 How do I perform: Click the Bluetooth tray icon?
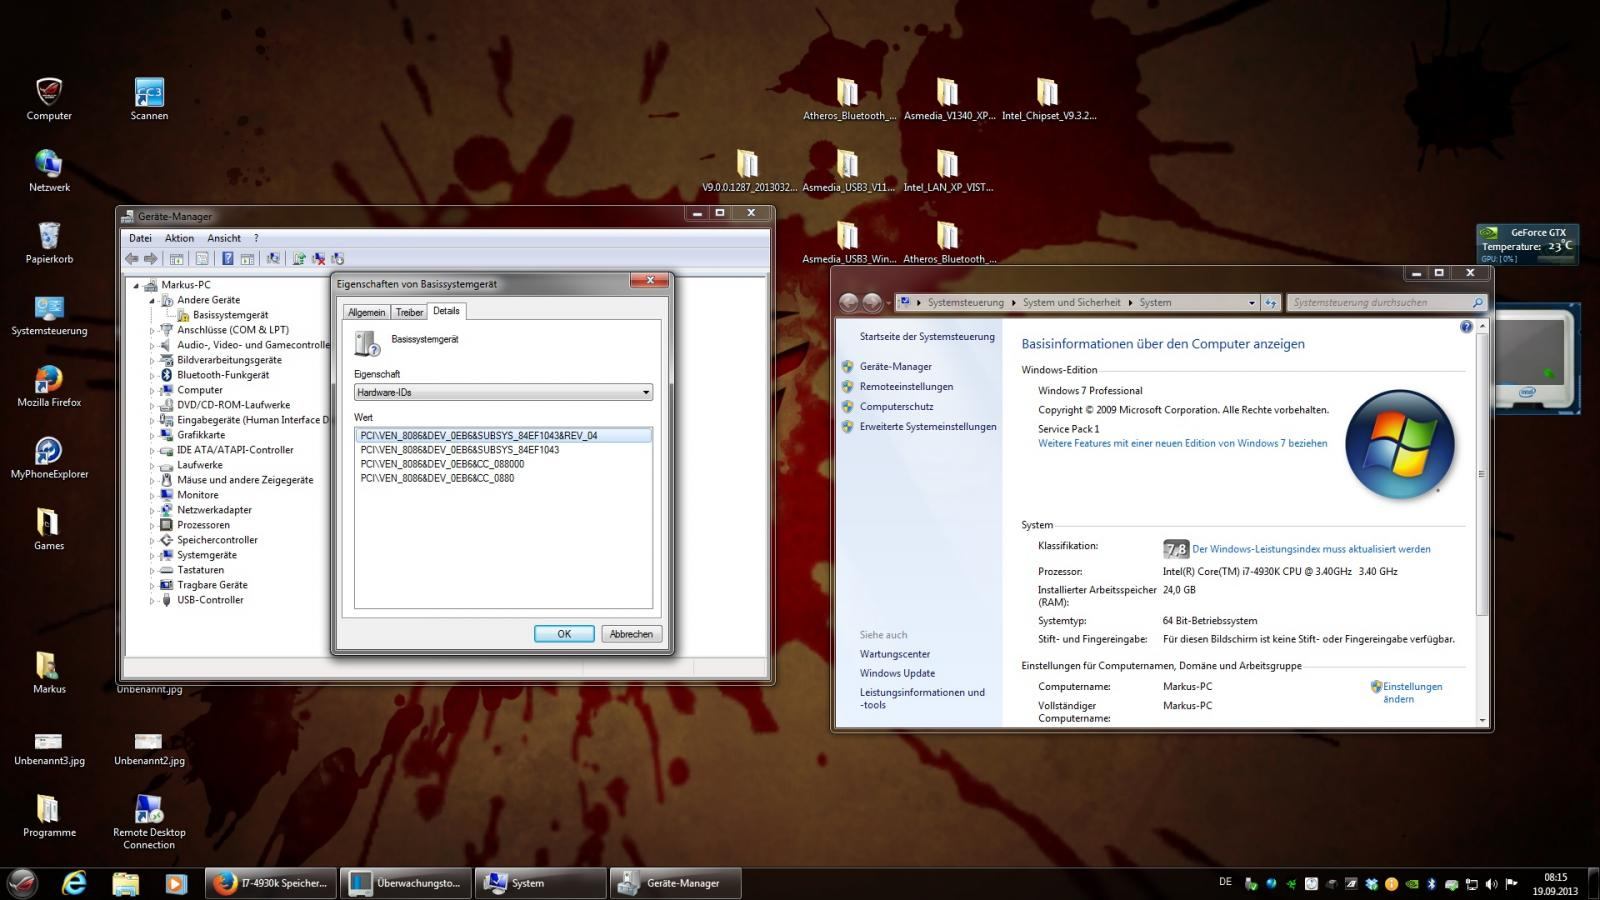click(1431, 884)
